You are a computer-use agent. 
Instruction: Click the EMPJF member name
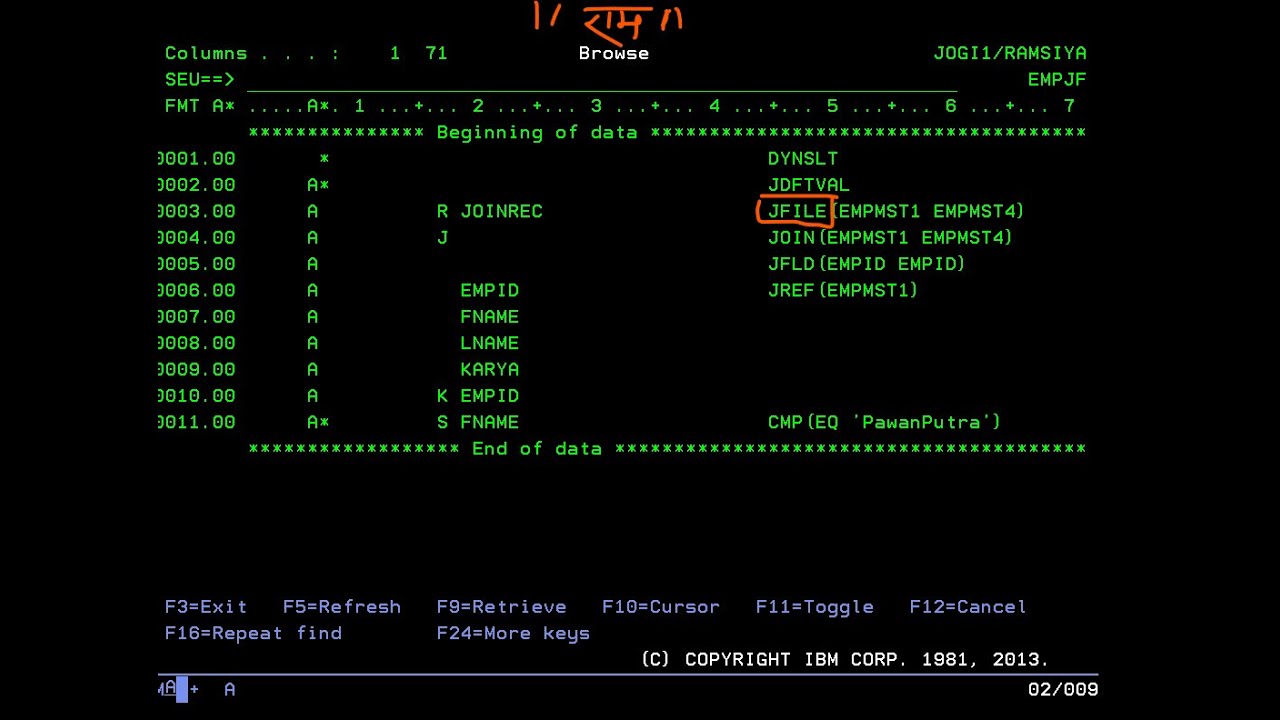(x=1057, y=80)
